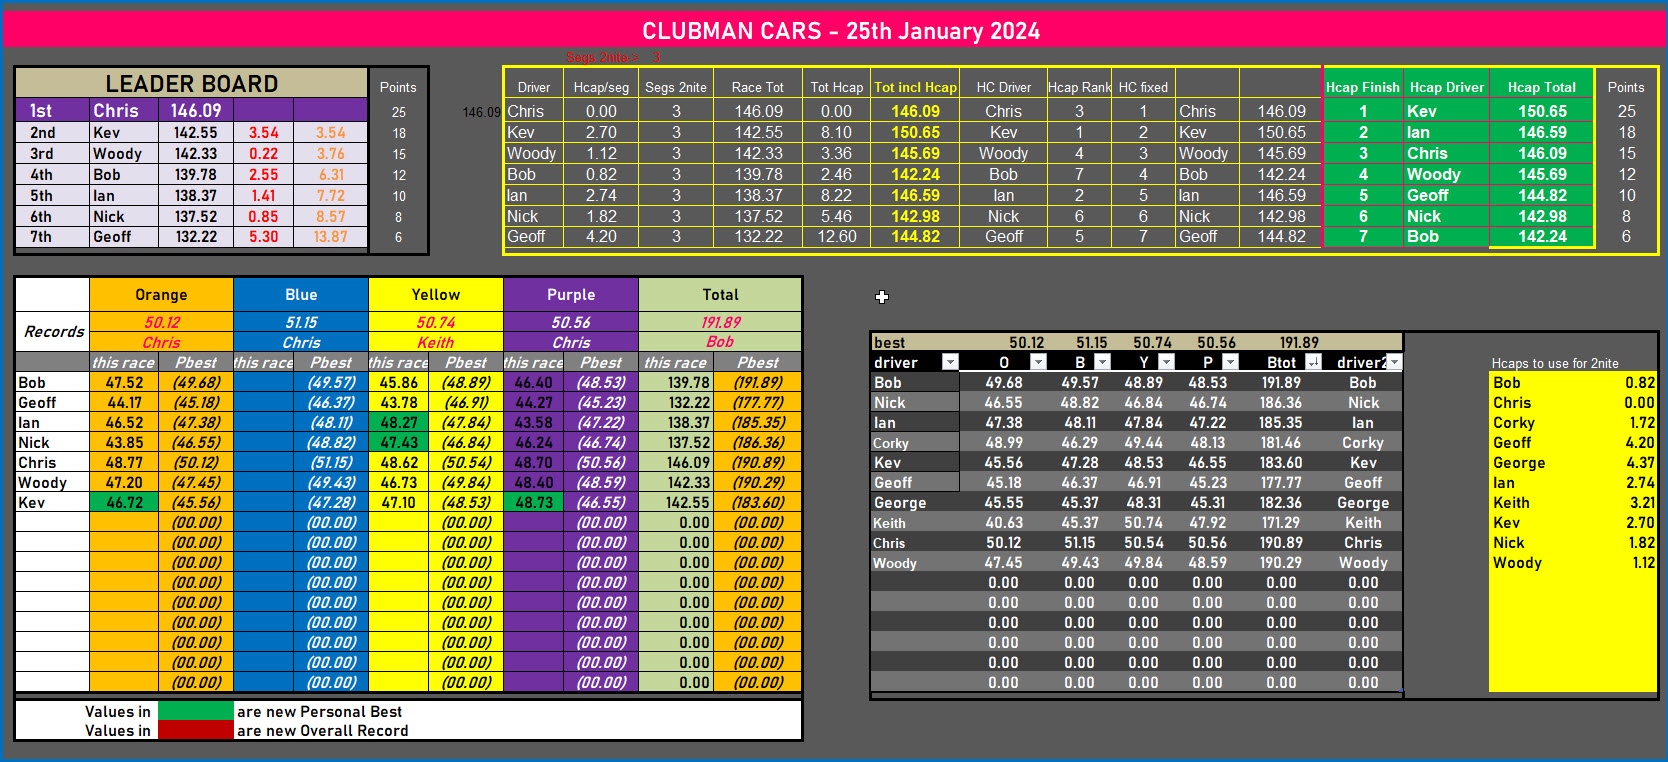Select Kev's green Purple time '48.73'

pyautogui.click(x=533, y=502)
